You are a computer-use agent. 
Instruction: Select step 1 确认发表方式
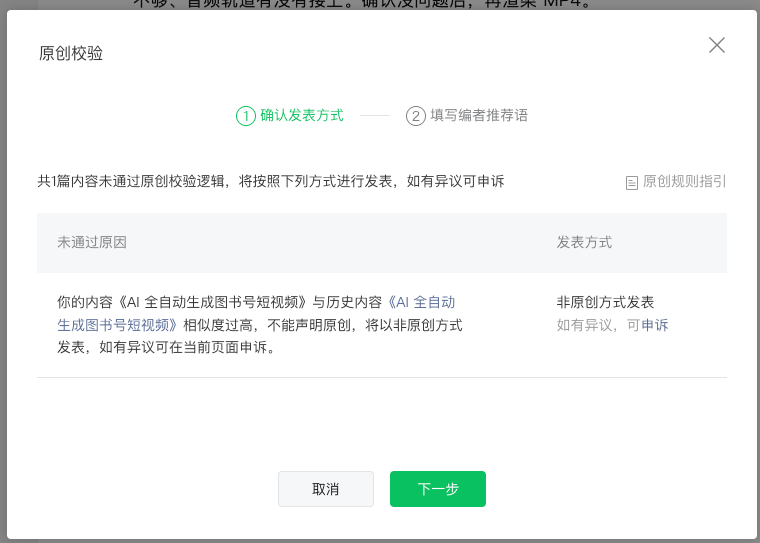point(290,115)
